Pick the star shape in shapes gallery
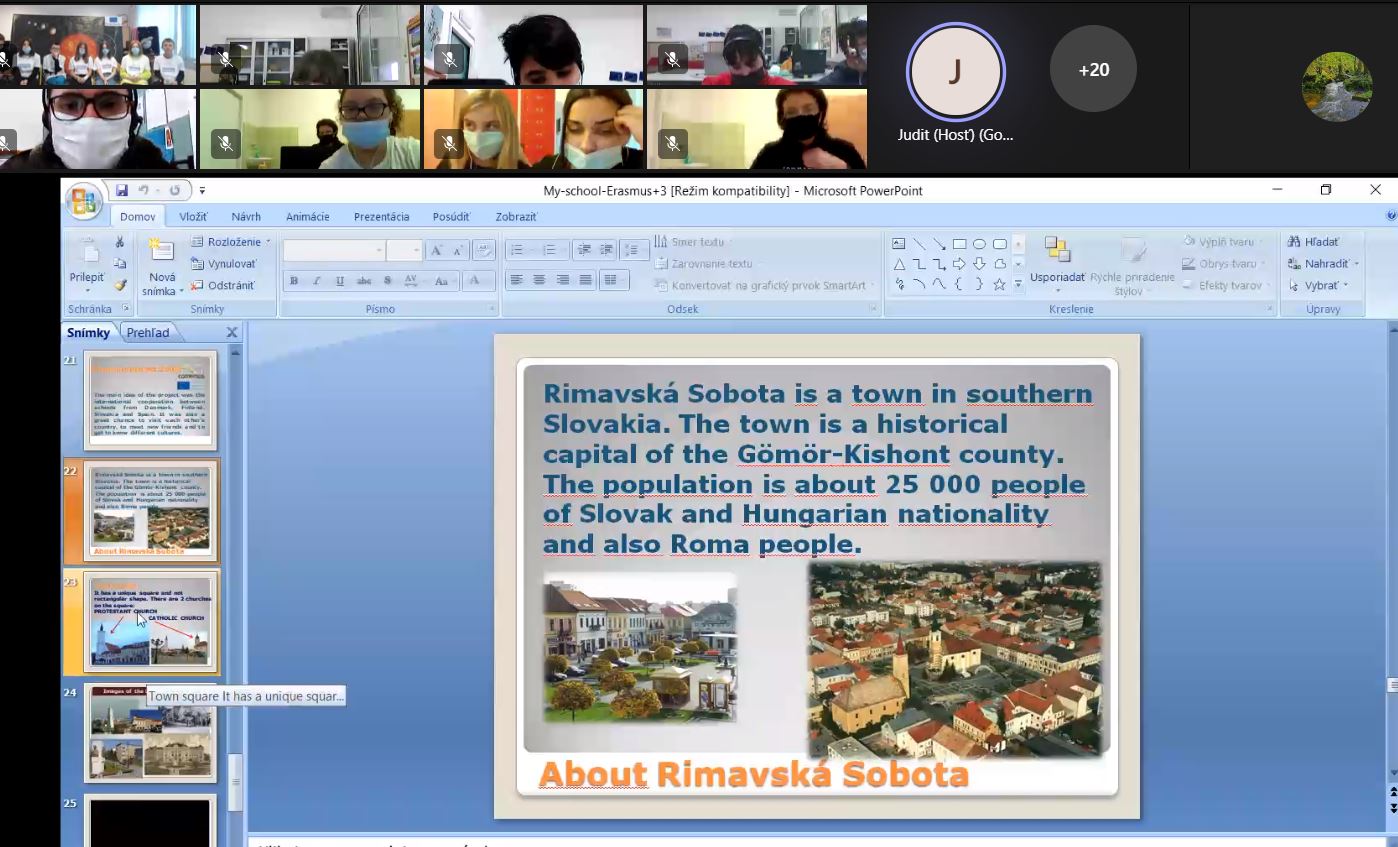 coord(999,285)
